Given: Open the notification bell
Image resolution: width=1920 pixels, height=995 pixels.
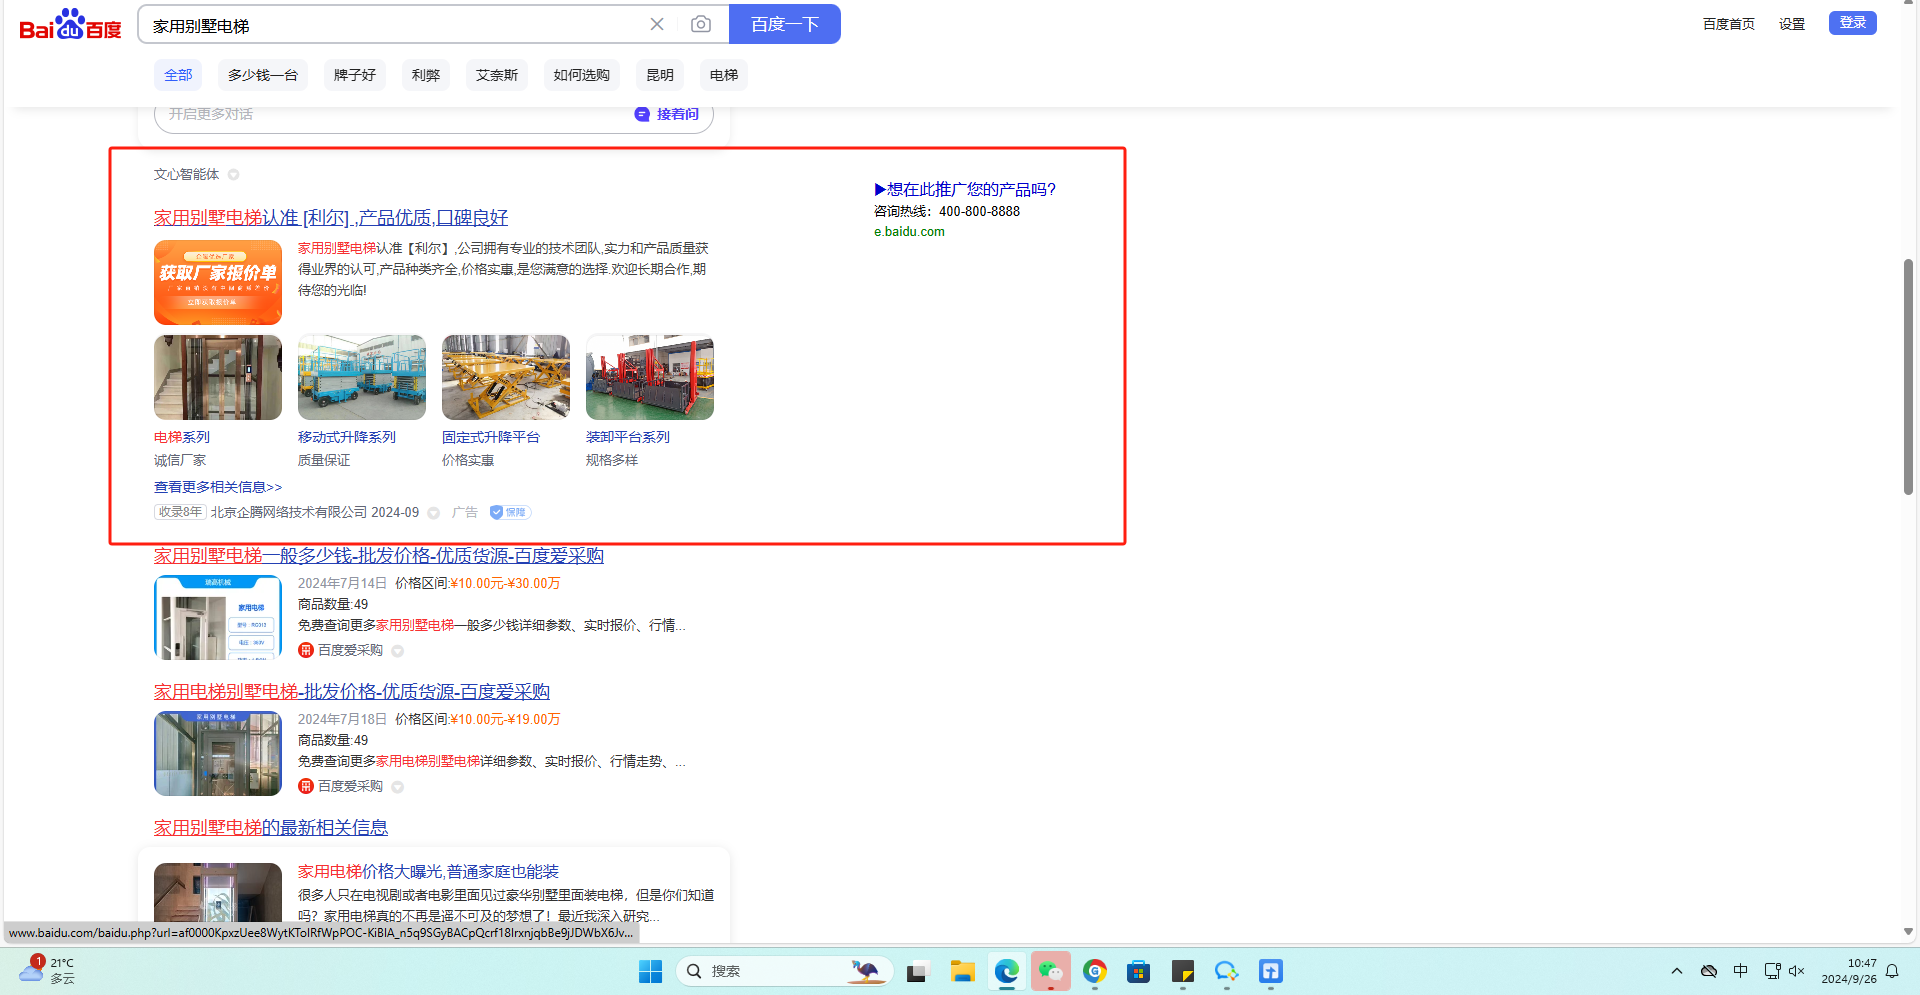Looking at the screenshot, I should 1892,971.
